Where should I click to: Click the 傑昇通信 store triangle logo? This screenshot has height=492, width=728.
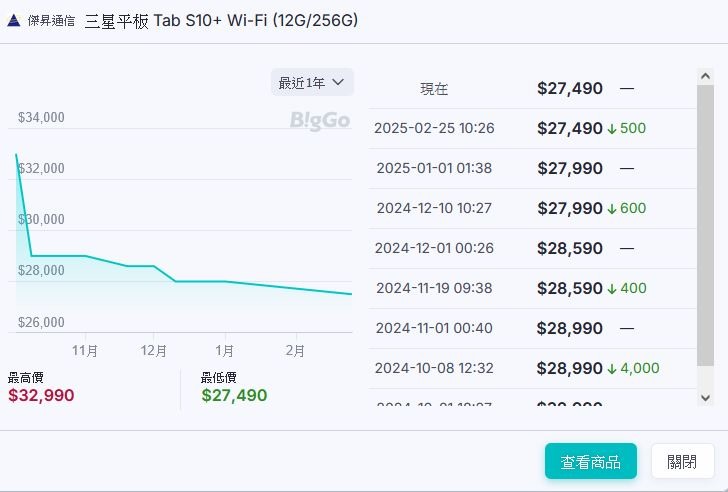click(x=13, y=20)
